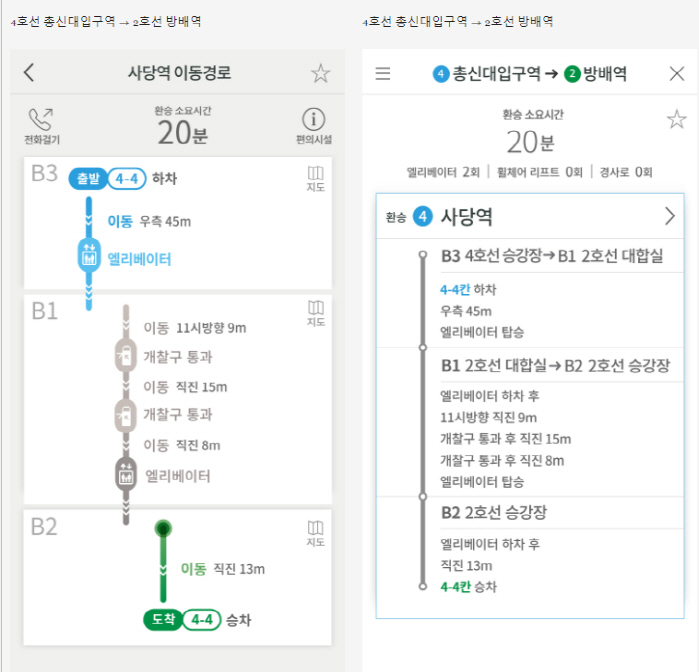Select B3 4호선 승강장→B1 2호선 대합실 section
The height and width of the screenshot is (672, 699).
tap(551, 256)
